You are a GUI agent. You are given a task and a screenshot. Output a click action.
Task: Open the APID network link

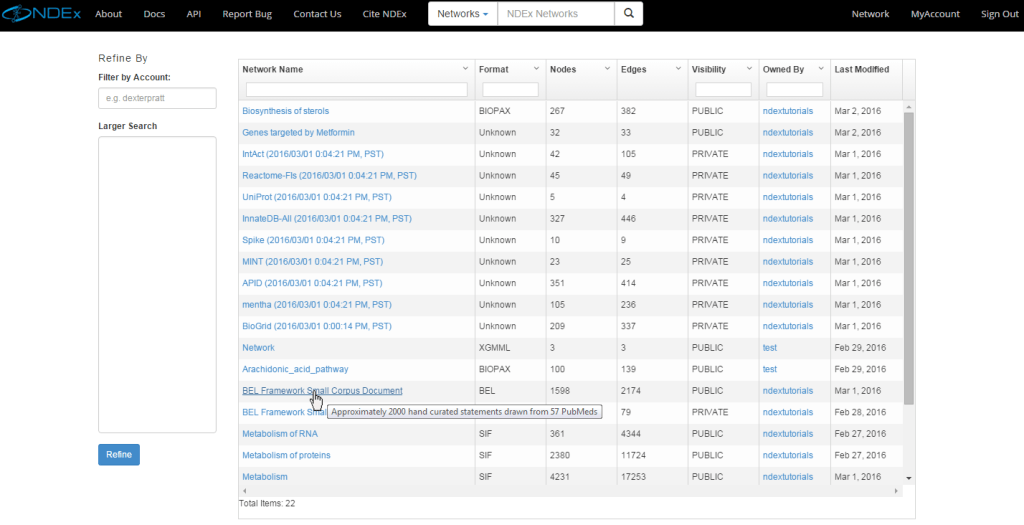[x=312, y=283]
